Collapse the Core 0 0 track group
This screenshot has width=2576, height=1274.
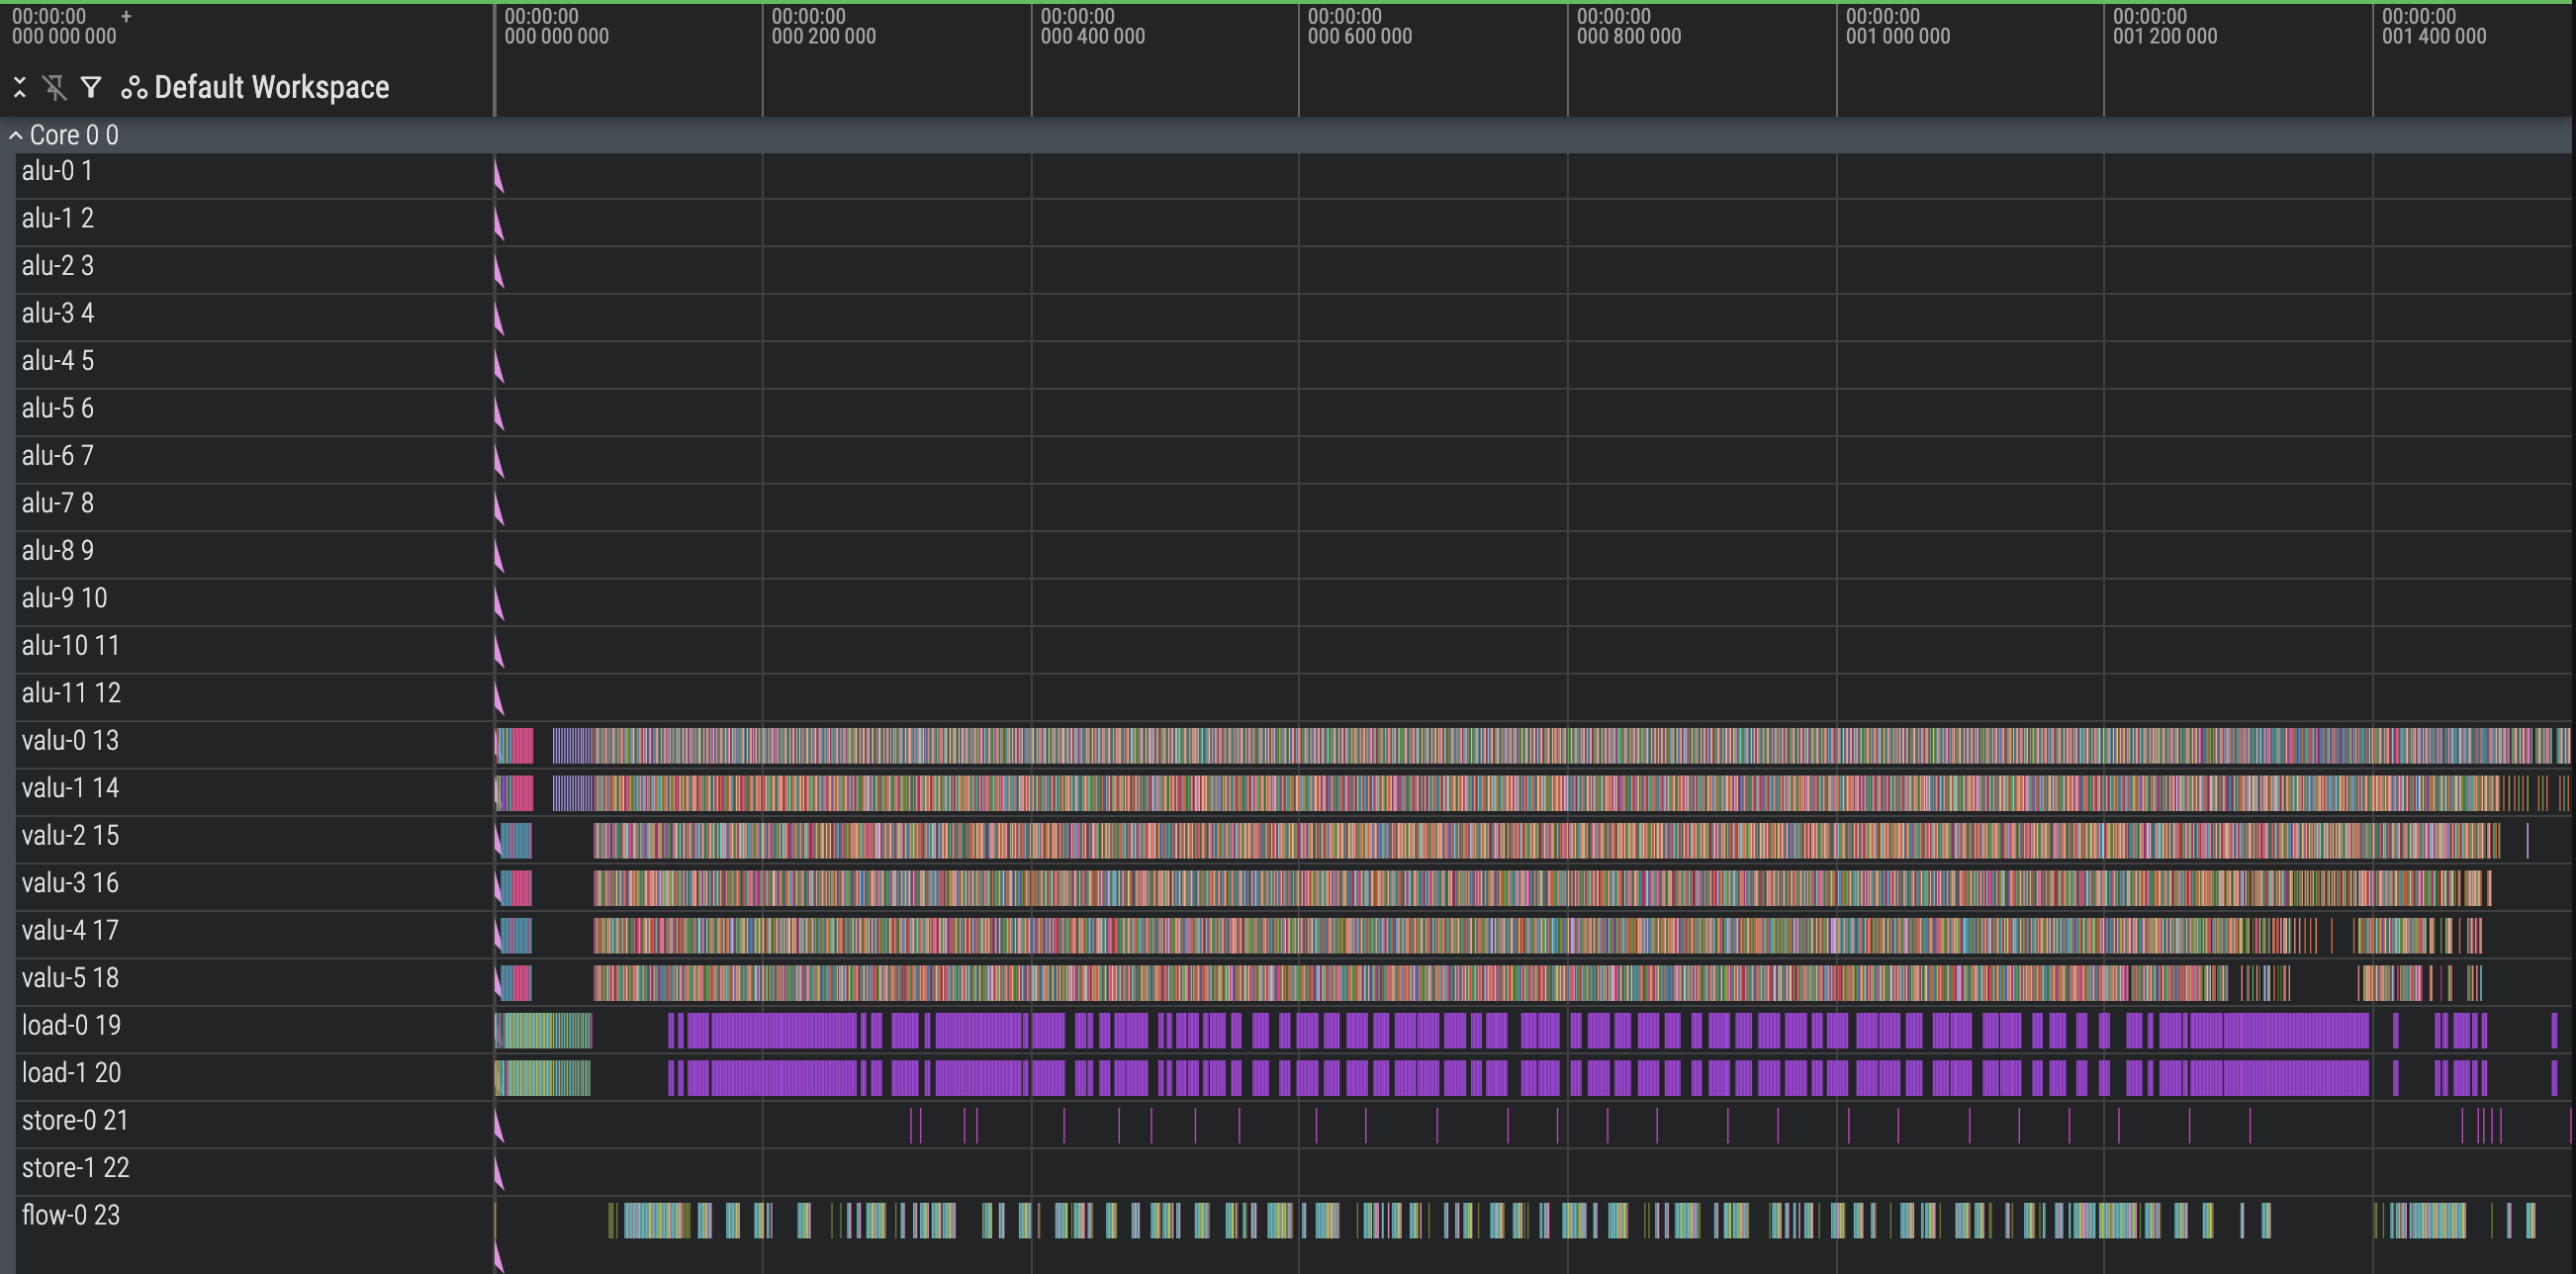click(x=15, y=134)
